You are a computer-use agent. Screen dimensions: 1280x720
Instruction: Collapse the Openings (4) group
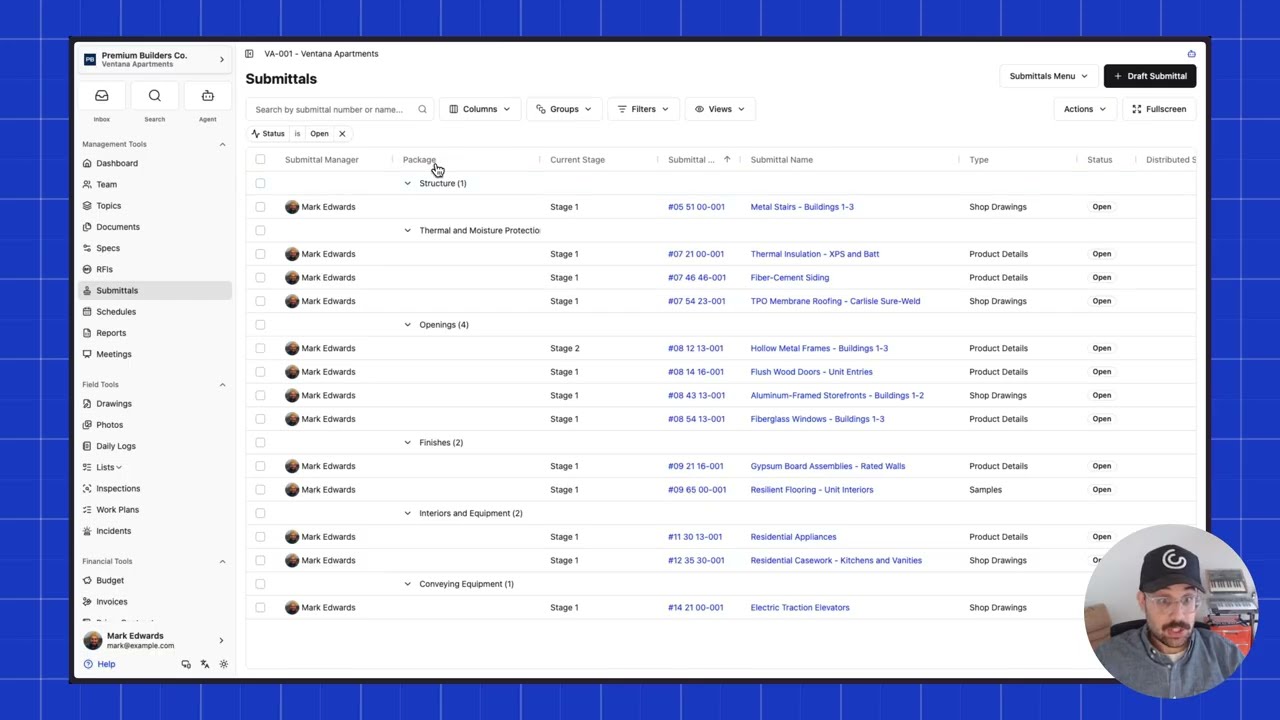(x=407, y=325)
